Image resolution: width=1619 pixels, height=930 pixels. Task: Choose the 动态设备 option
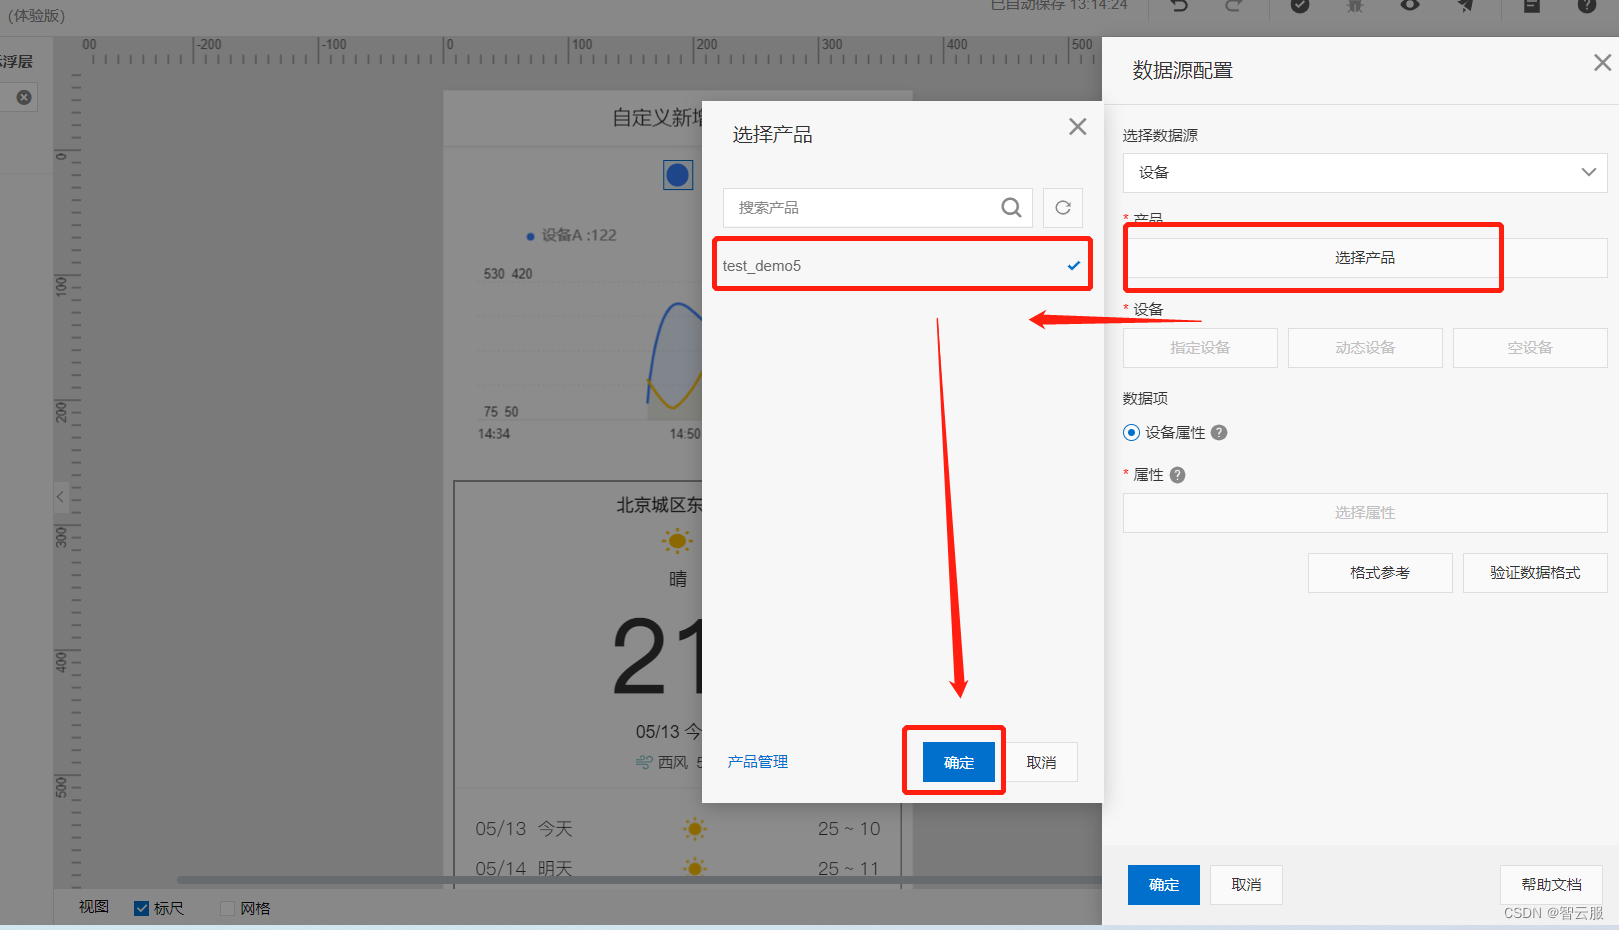(1365, 348)
